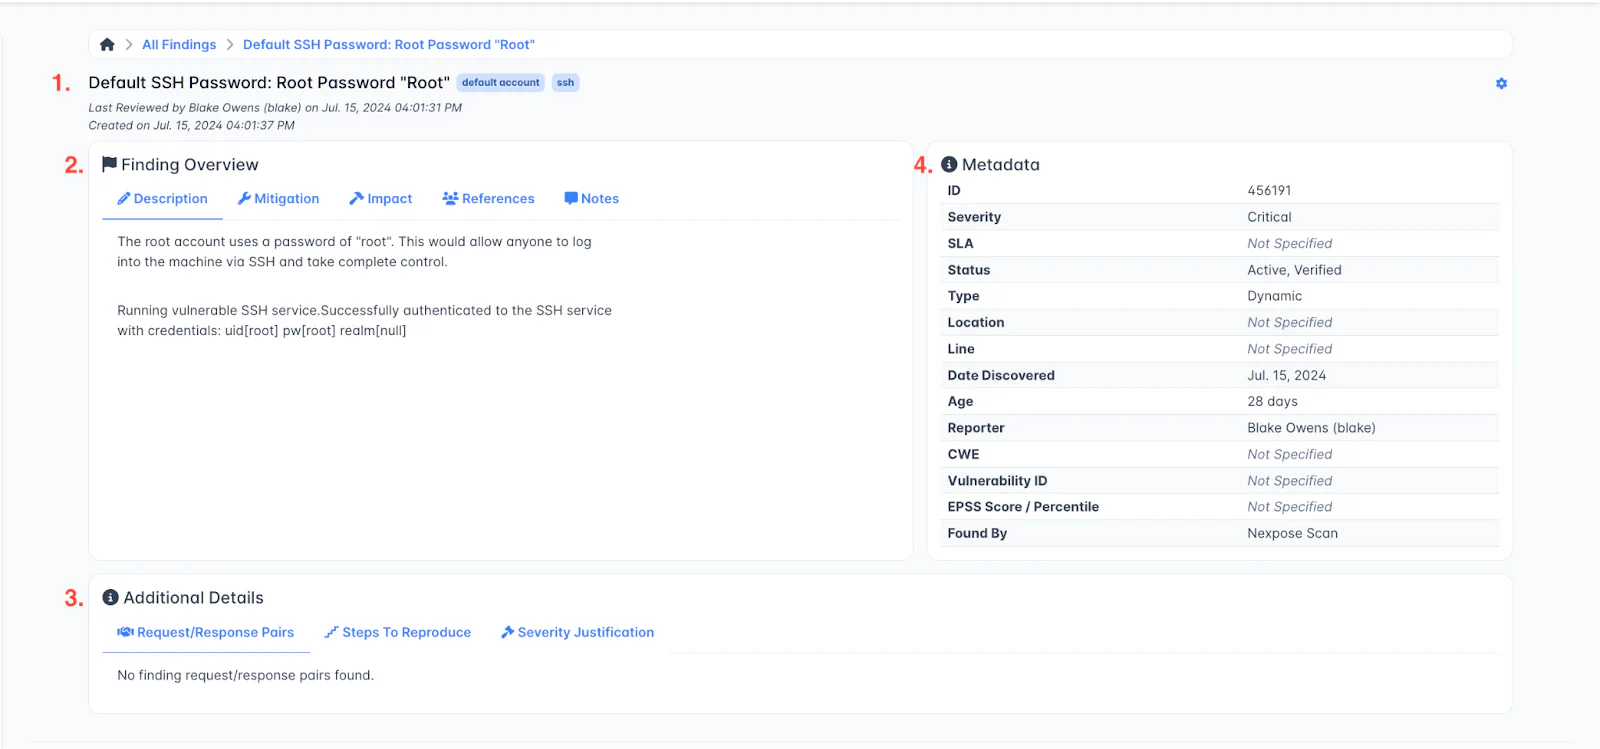
Task: Open the Steps To Reproduce tab
Action: (397, 633)
